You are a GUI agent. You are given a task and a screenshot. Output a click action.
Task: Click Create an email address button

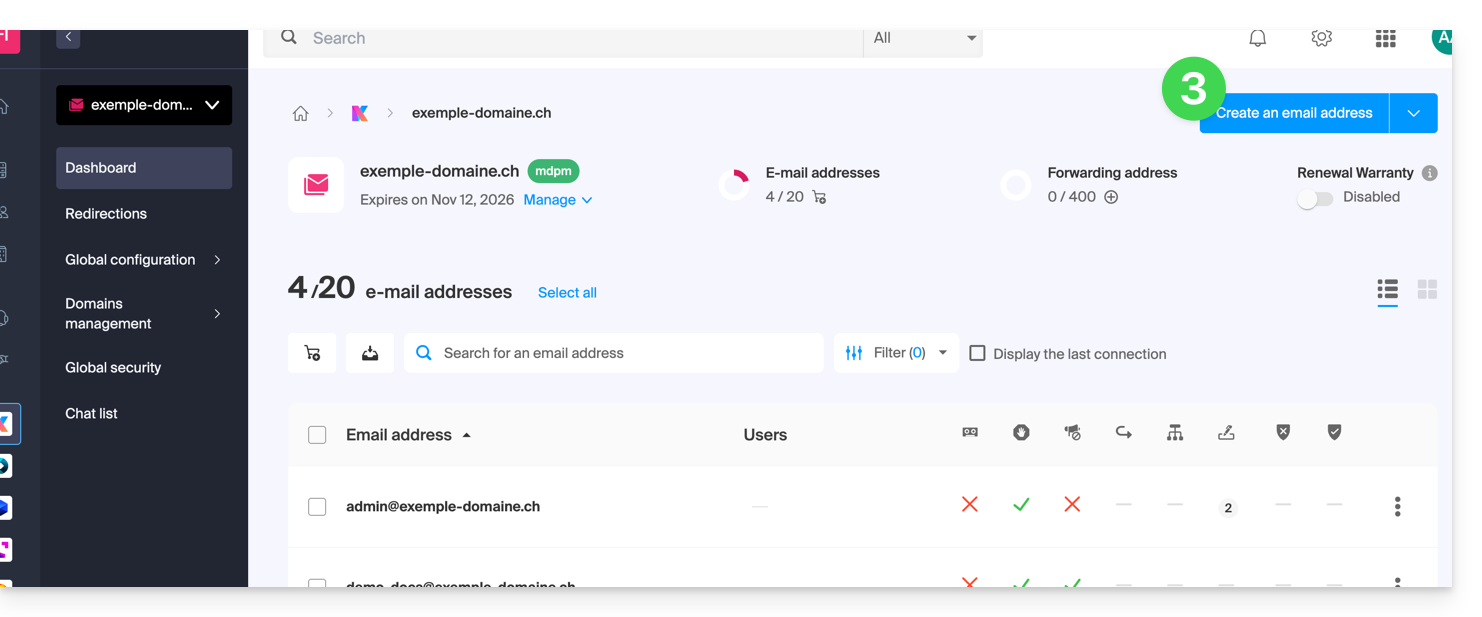[x=1294, y=113]
